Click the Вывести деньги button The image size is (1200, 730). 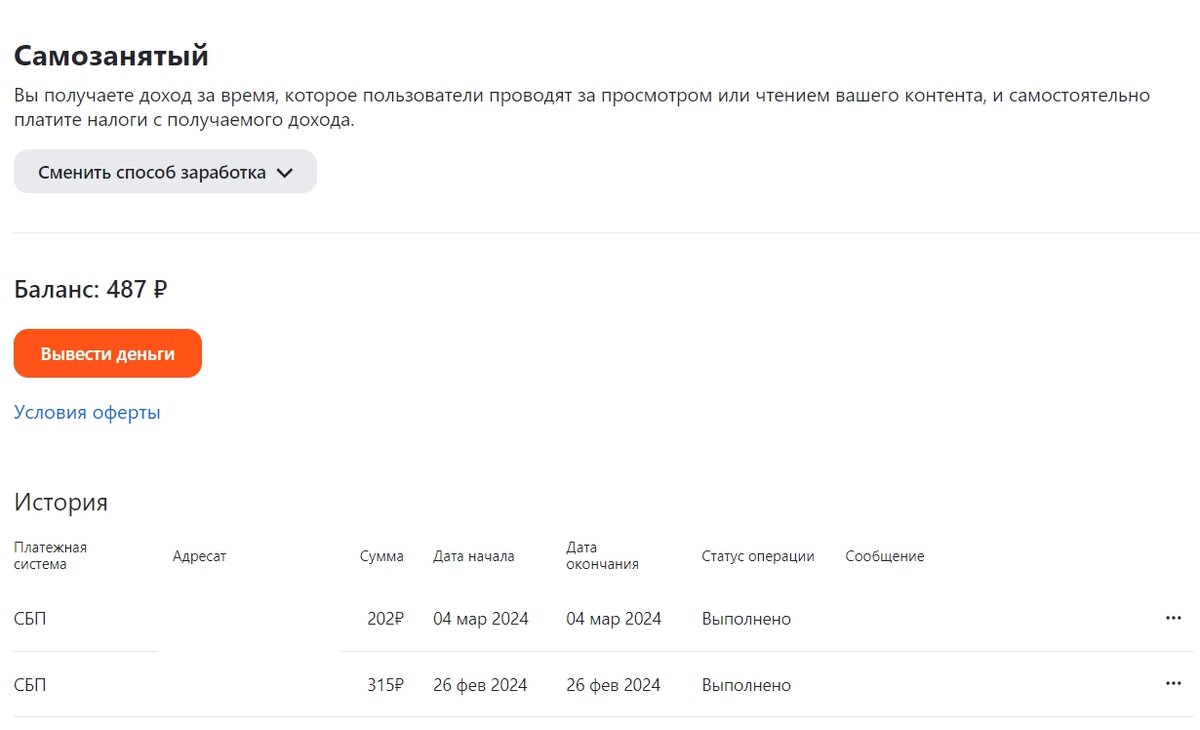(x=107, y=353)
